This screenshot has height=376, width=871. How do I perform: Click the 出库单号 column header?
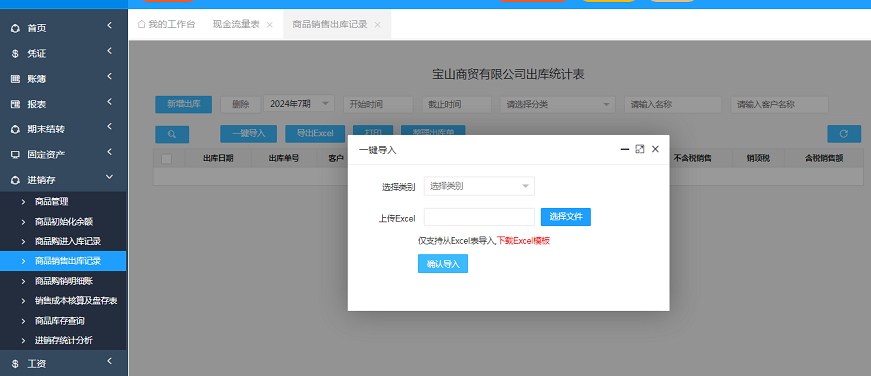pyautogui.click(x=284, y=159)
